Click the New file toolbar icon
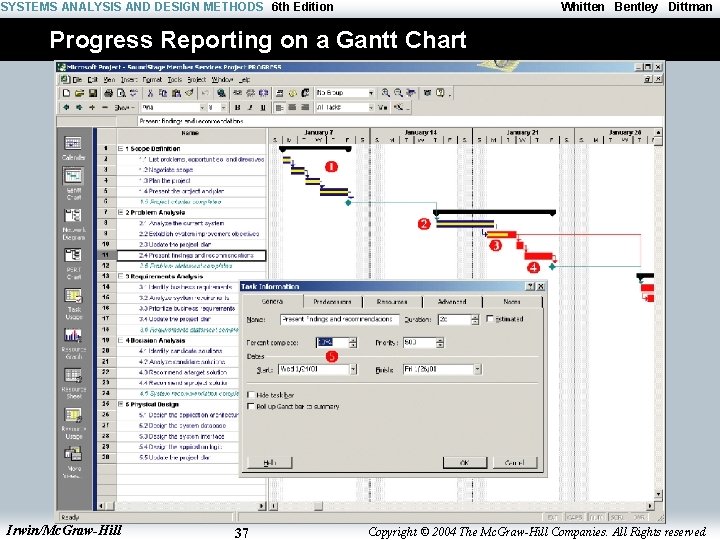The height and width of the screenshot is (540, 720). click(x=66, y=93)
